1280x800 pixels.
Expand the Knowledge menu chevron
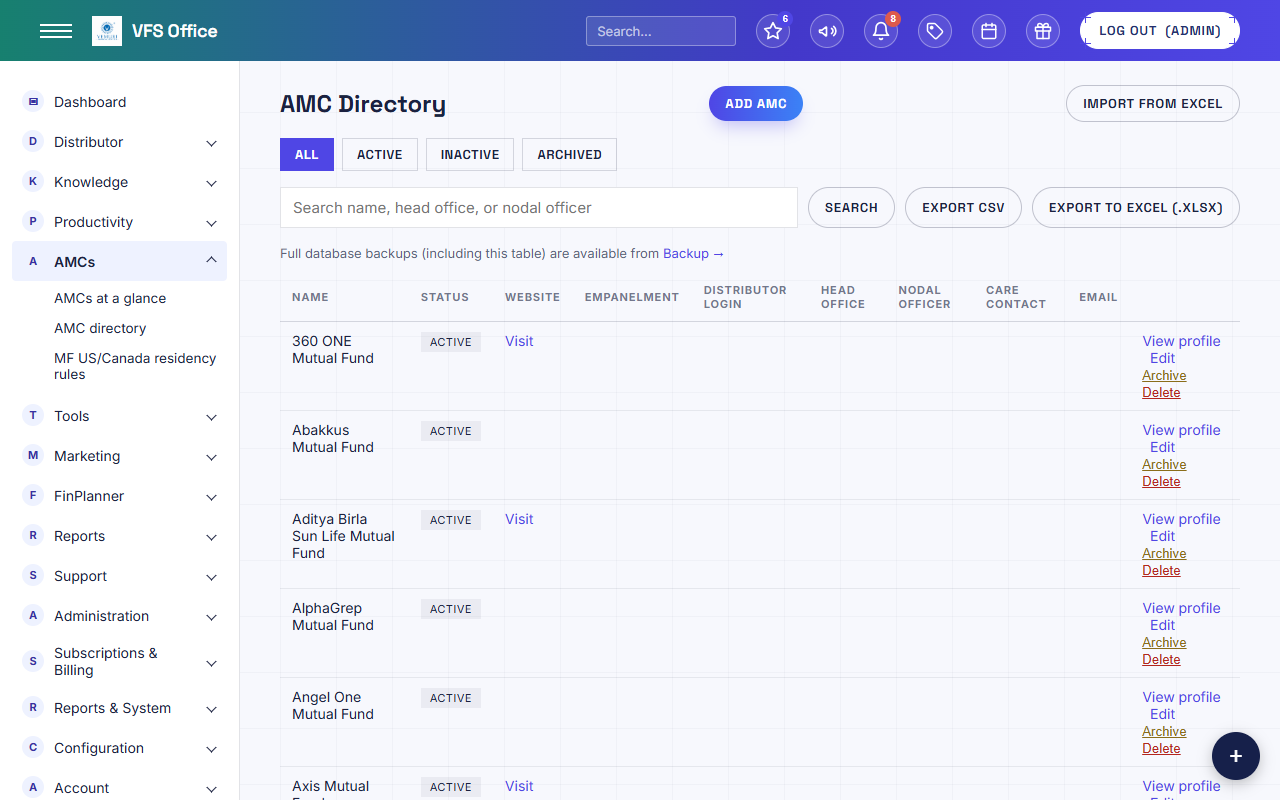coord(211,183)
